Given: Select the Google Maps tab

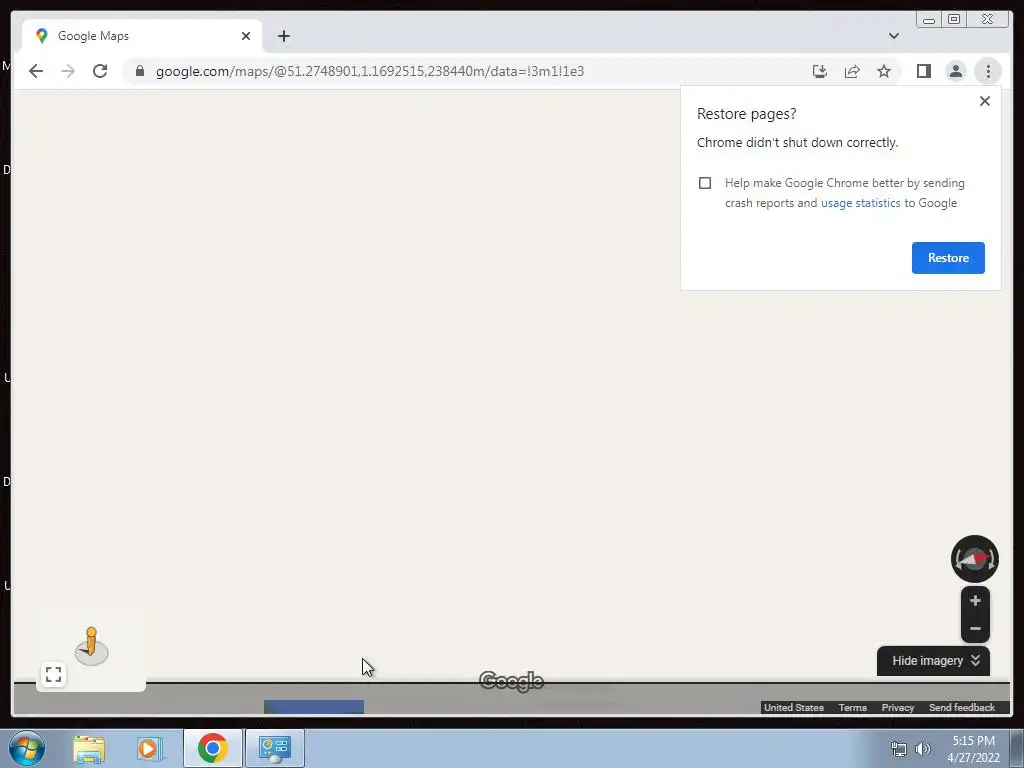Looking at the screenshot, I should (142, 36).
